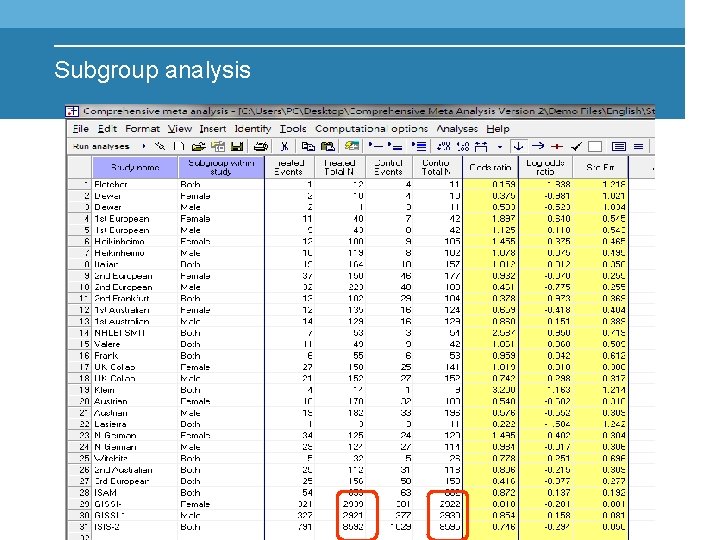Click treated events 54 in ISAM row
Screen dimensions: 720x540
(x=289, y=493)
